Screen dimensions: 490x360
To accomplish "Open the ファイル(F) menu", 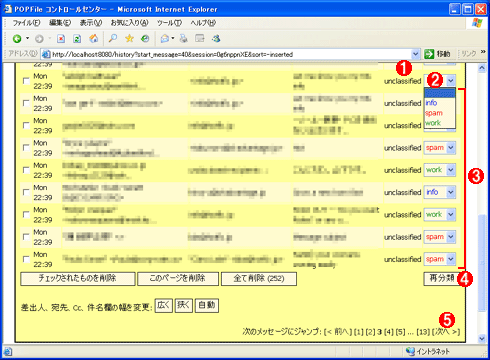I will 26,23.
